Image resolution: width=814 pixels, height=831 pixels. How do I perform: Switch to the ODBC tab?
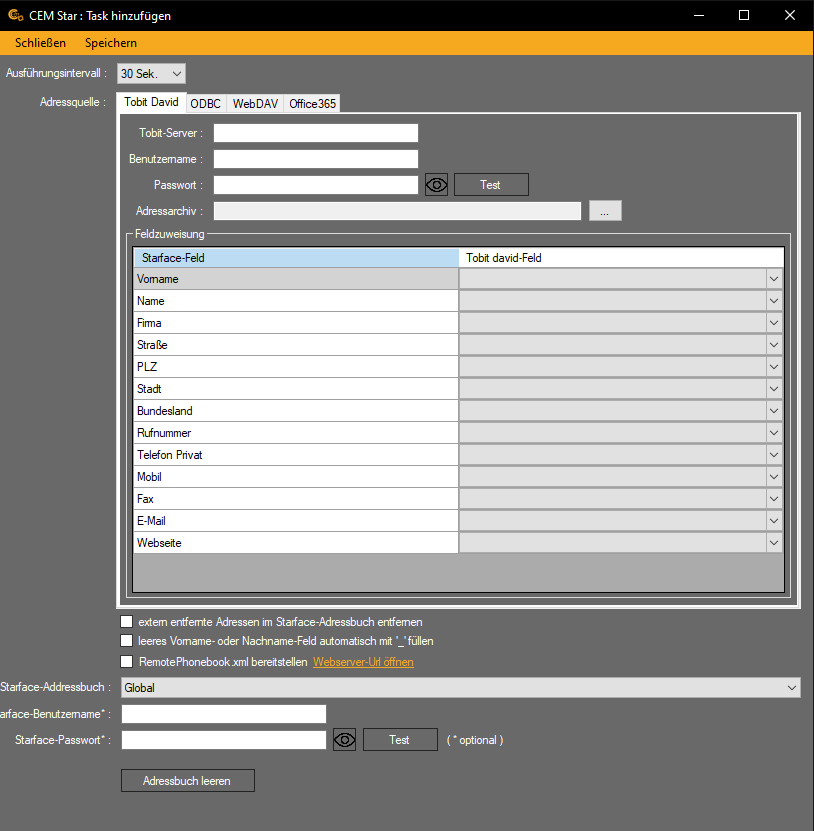pos(206,103)
